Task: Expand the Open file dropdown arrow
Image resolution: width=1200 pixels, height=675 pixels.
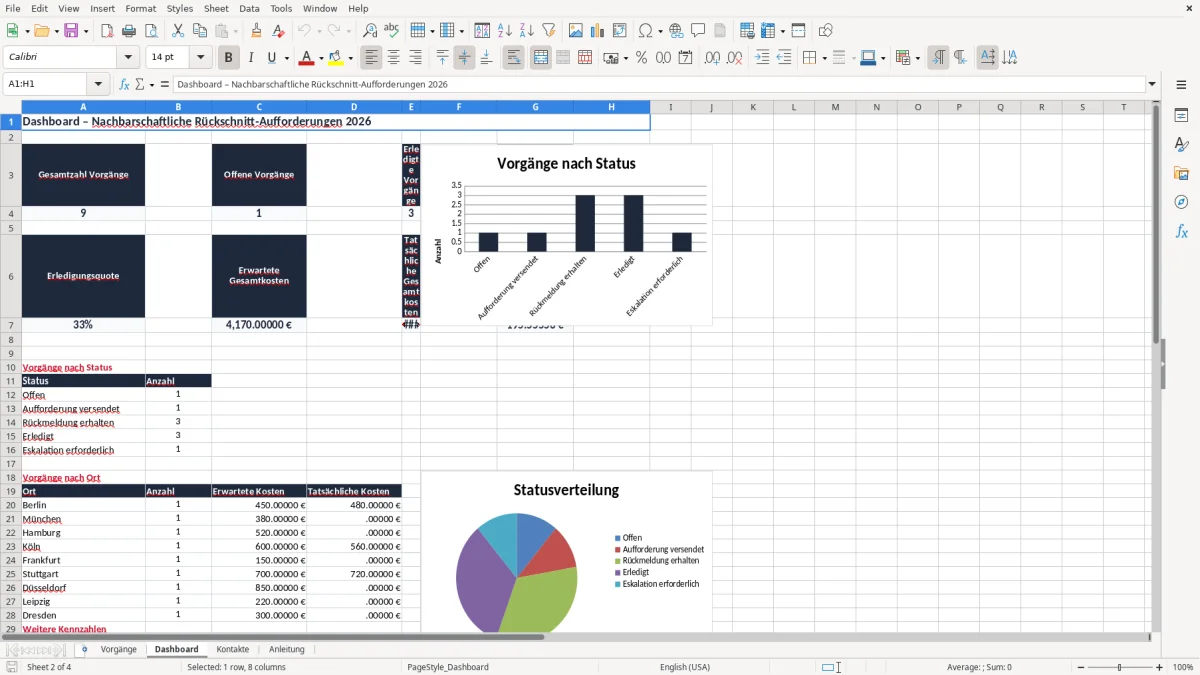Action: [56, 31]
